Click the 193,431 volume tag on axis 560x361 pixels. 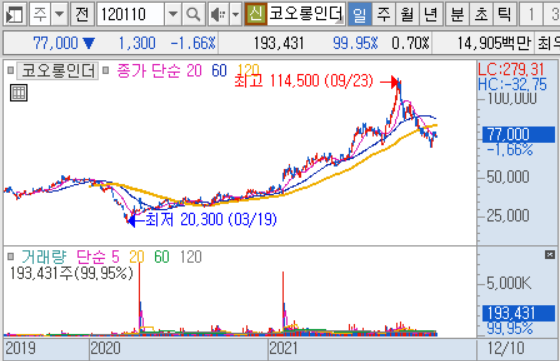[519, 313]
